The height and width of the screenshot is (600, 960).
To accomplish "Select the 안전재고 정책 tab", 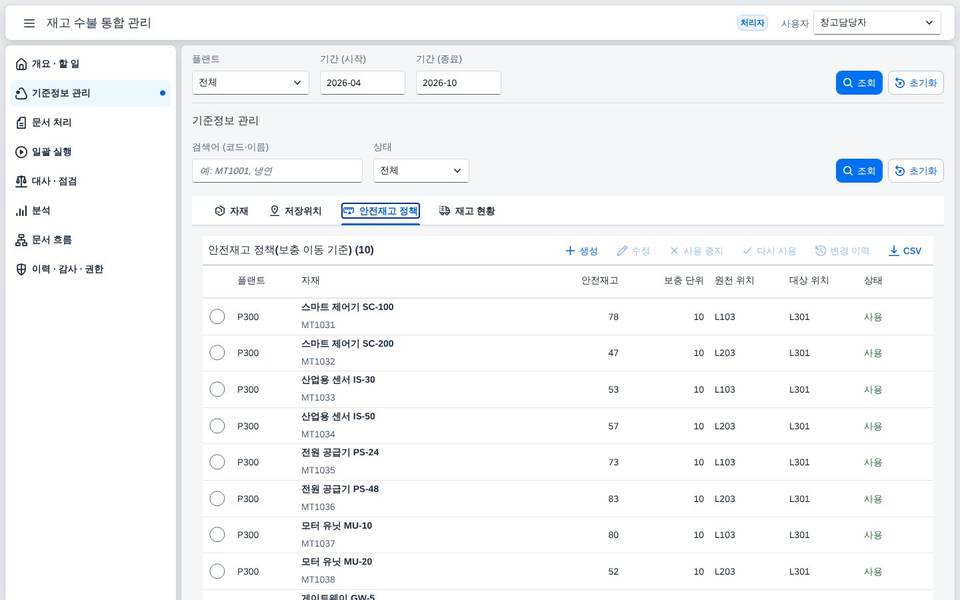I will 380,211.
